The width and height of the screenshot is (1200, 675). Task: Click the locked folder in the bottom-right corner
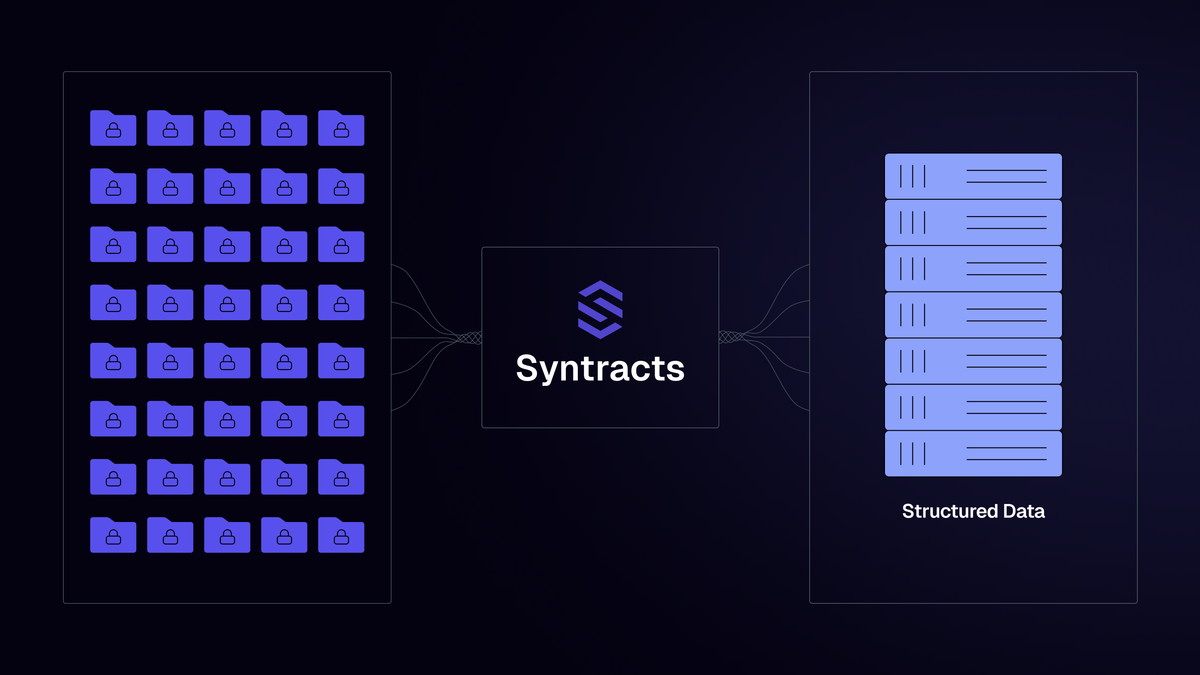click(341, 535)
